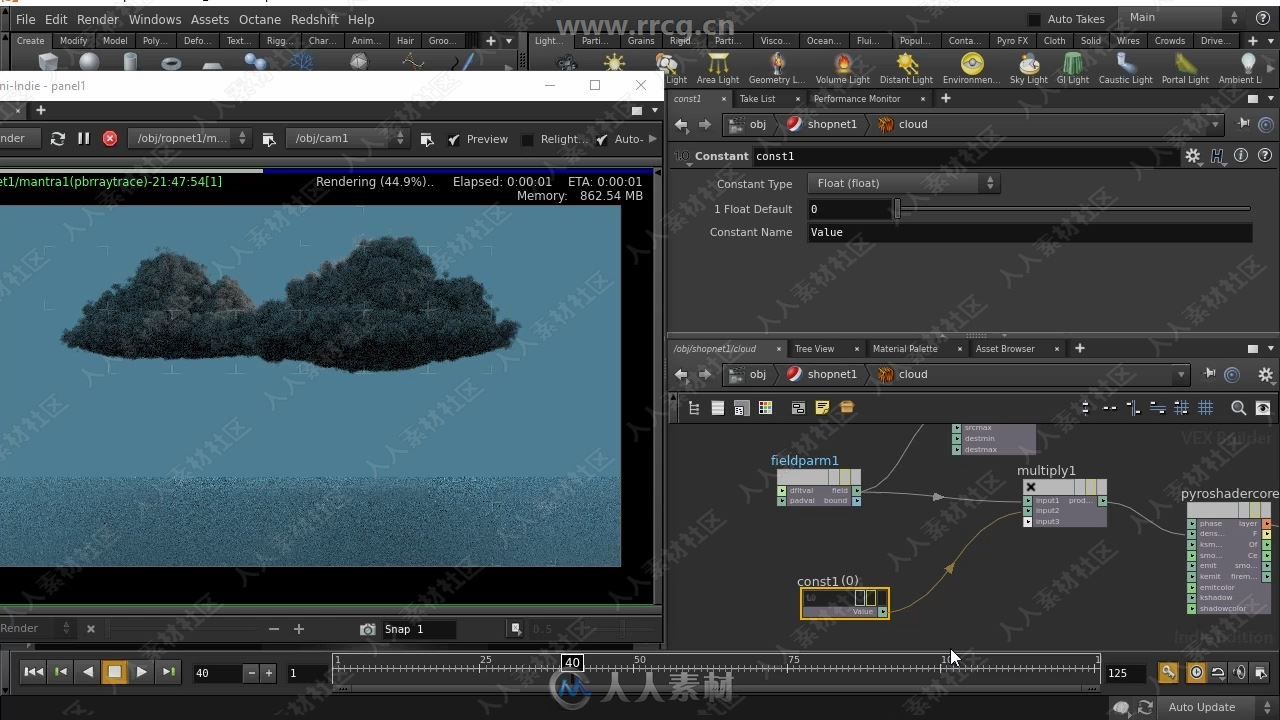The width and height of the screenshot is (1280, 720).
Task: Toggle the audio icon on the timeline
Action: pyautogui.click(x=1239, y=673)
